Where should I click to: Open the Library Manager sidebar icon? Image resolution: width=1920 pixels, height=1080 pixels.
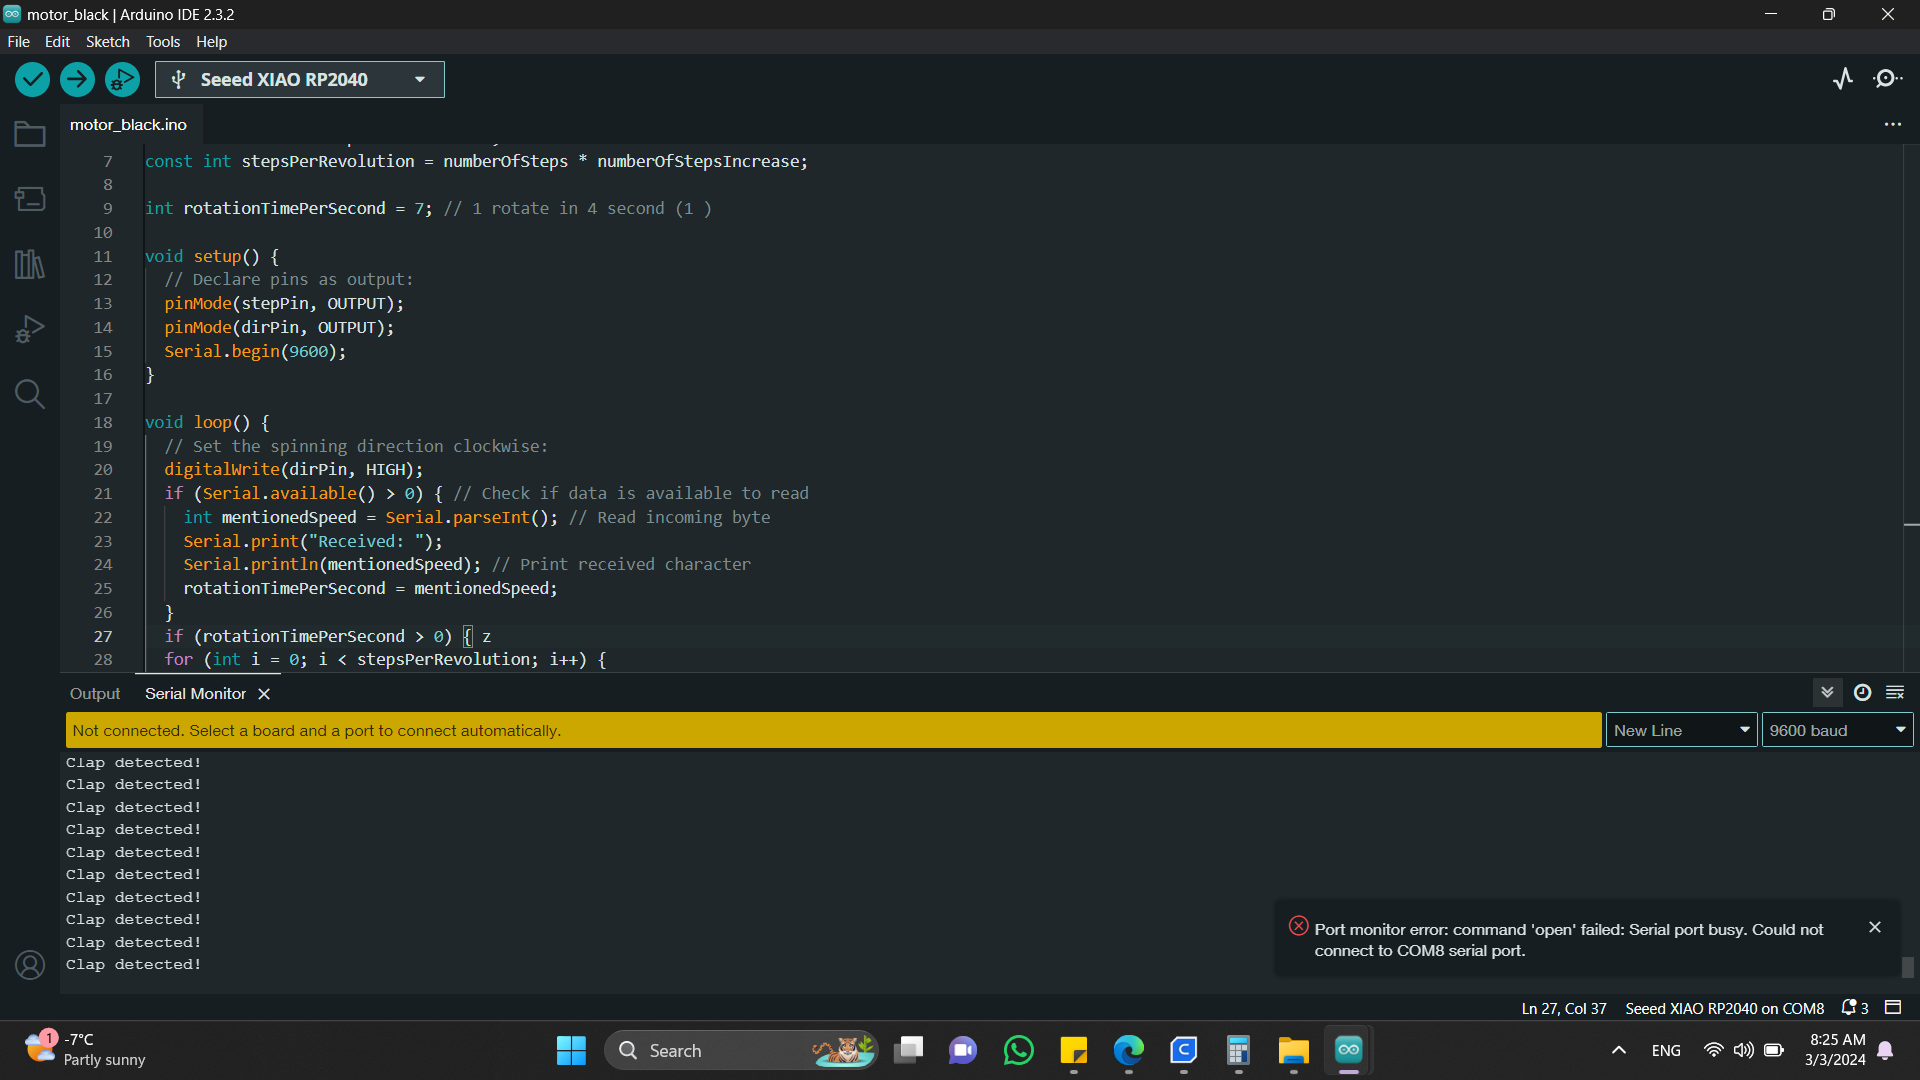click(x=30, y=264)
